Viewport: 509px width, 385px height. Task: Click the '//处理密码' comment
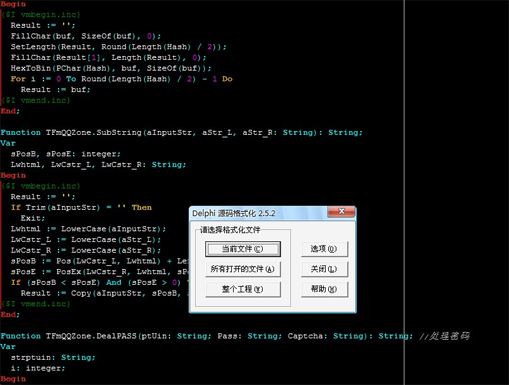(x=444, y=336)
